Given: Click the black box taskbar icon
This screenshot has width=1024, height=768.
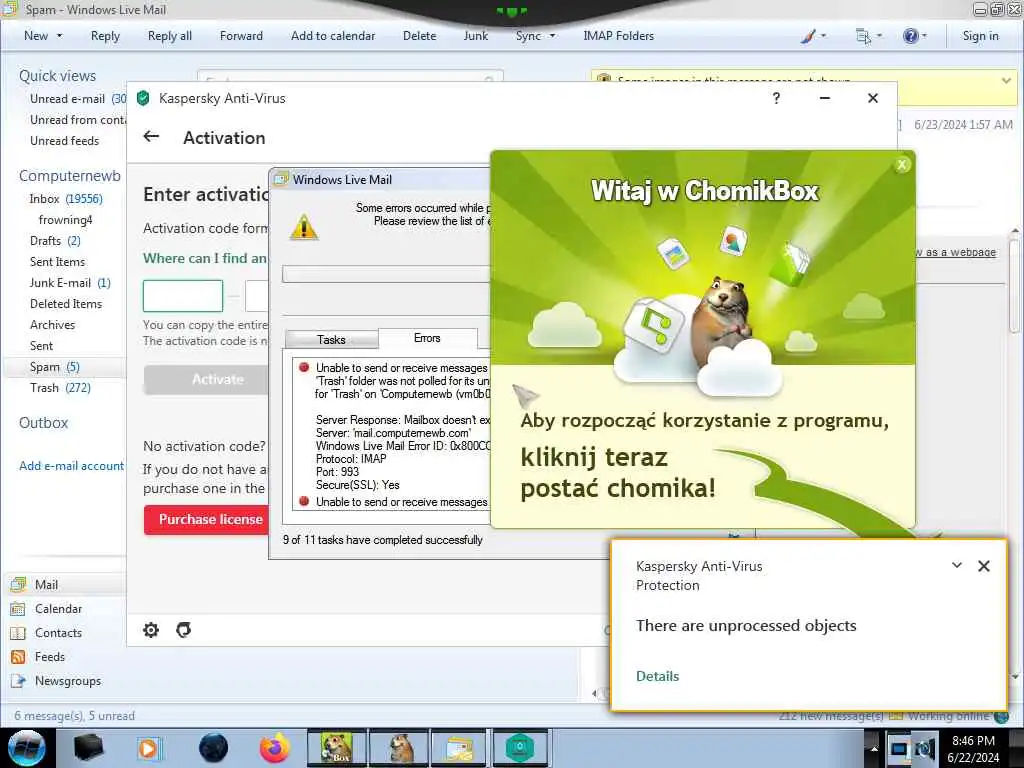Looking at the screenshot, I should 88,748.
